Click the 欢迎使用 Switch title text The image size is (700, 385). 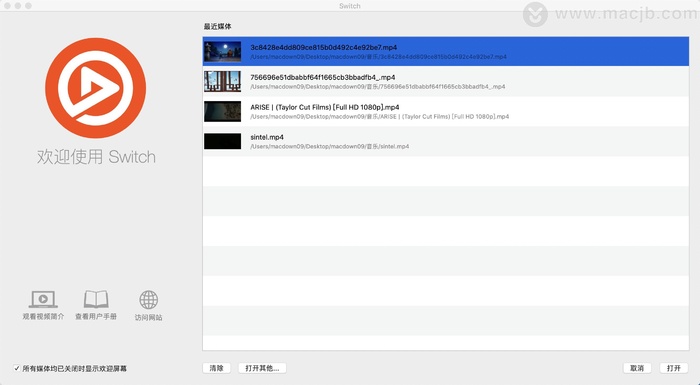(x=96, y=157)
